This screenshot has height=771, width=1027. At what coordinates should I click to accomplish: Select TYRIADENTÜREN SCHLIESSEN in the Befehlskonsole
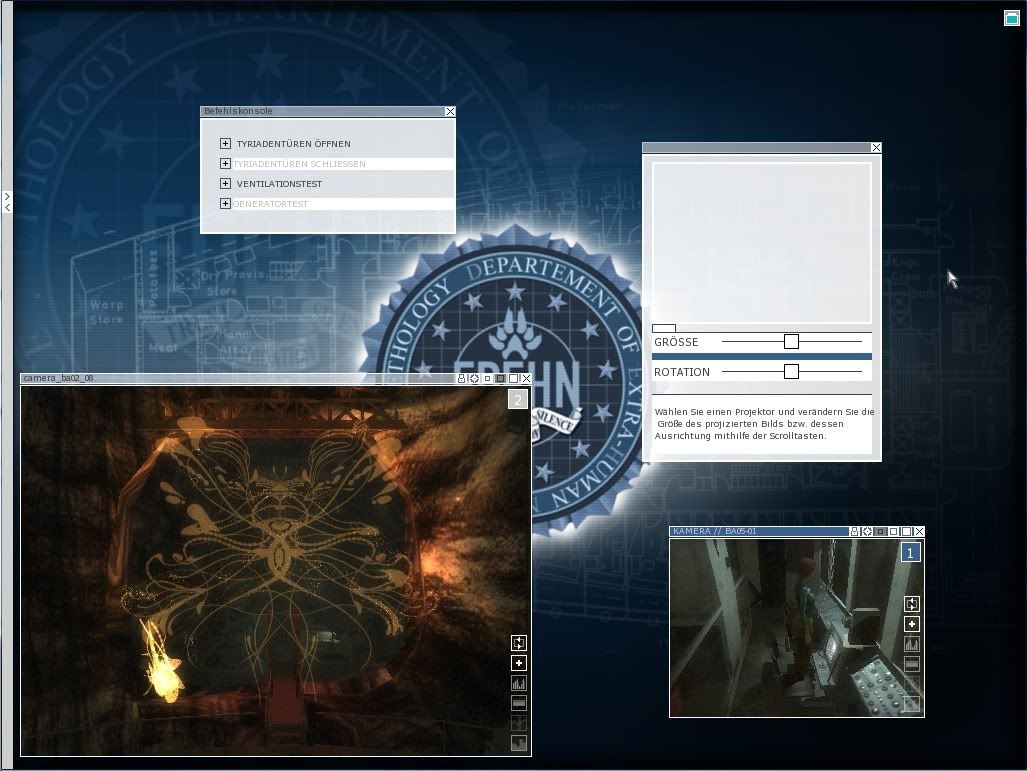click(x=299, y=164)
